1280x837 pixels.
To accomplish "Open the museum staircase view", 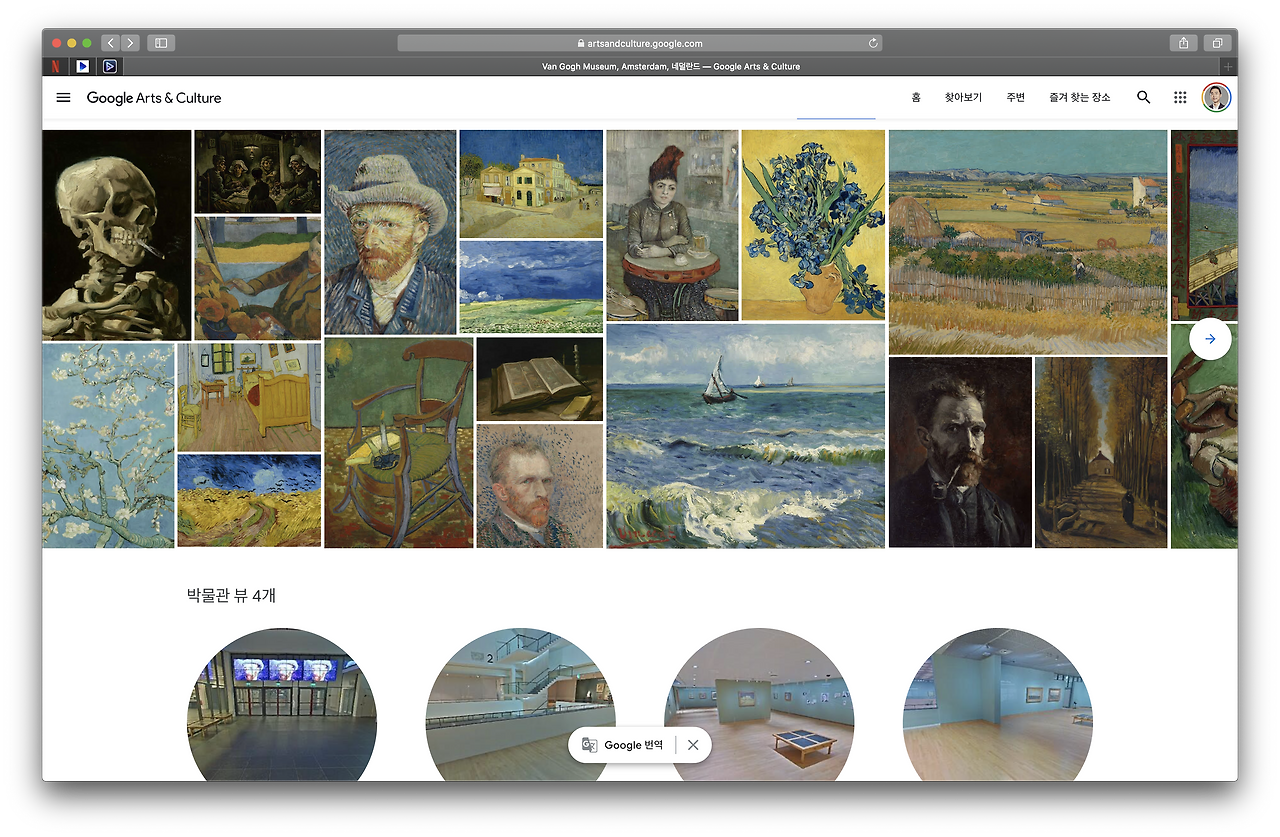I will (521, 705).
